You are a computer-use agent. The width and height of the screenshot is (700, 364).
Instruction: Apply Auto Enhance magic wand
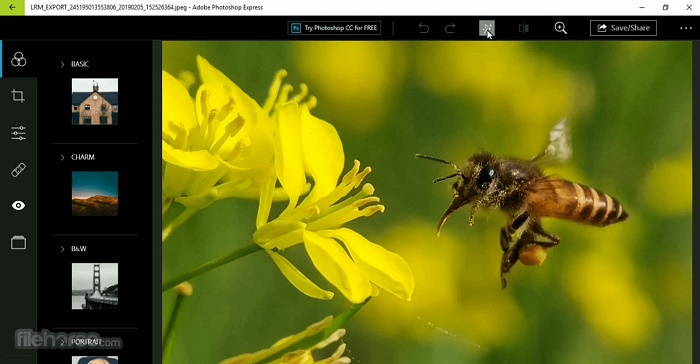tap(487, 28)
